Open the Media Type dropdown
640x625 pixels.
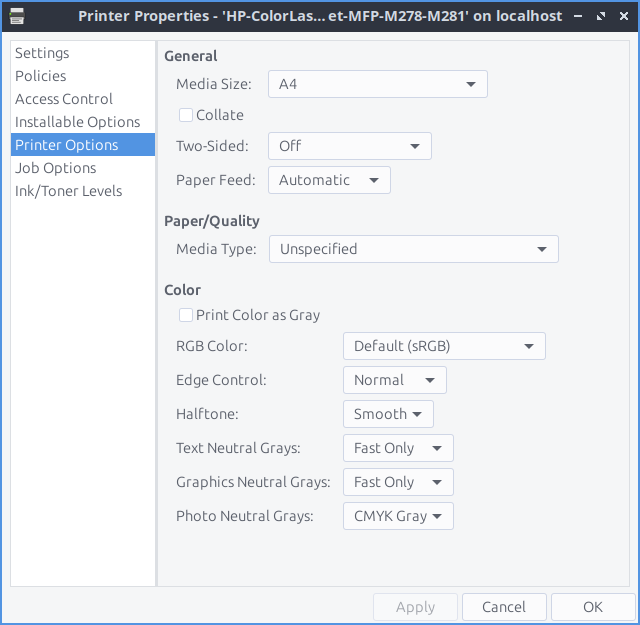click(x=413, y=249)
